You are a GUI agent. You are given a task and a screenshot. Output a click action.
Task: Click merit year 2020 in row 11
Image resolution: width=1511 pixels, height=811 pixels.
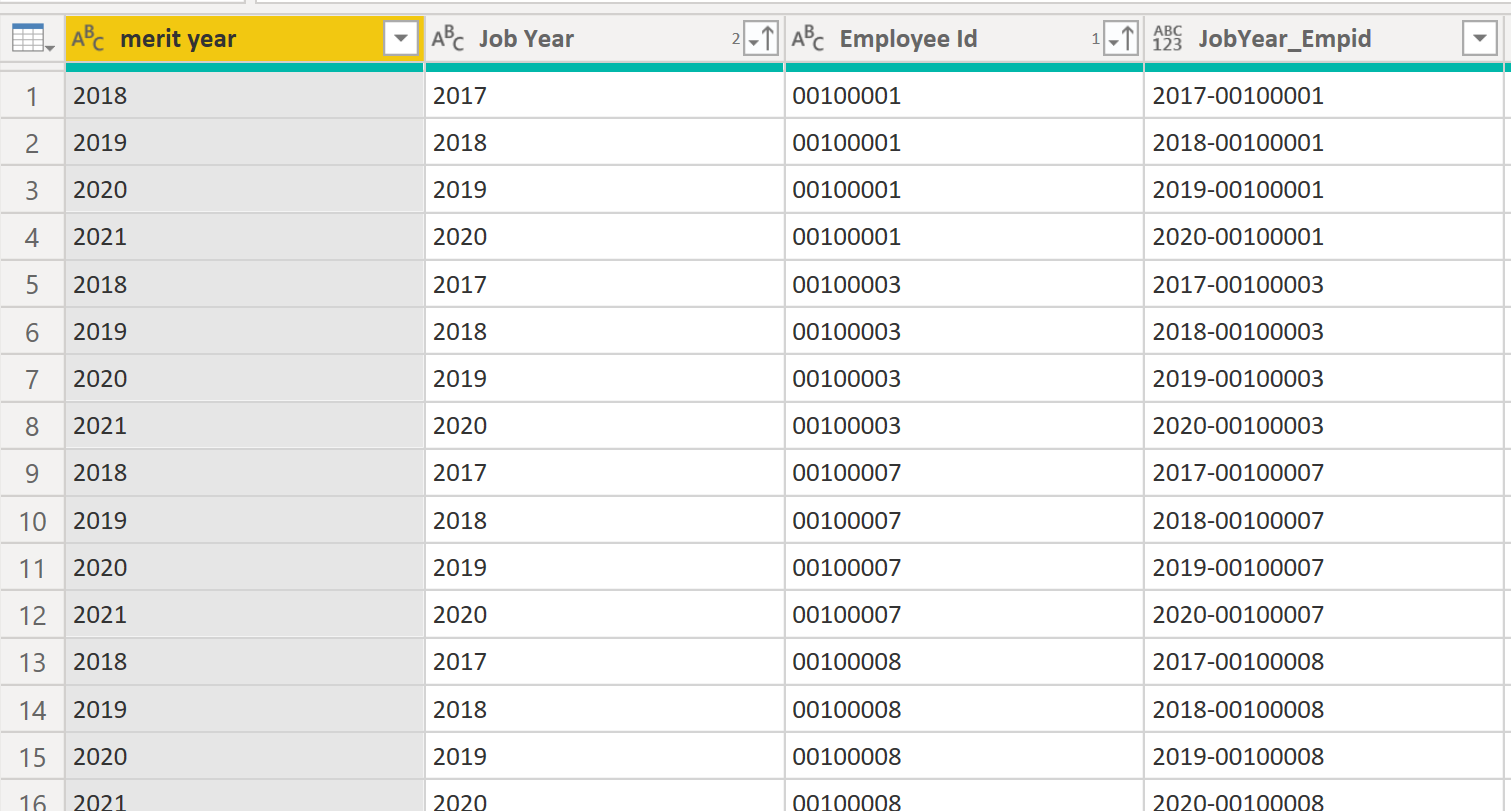point(245,568)
